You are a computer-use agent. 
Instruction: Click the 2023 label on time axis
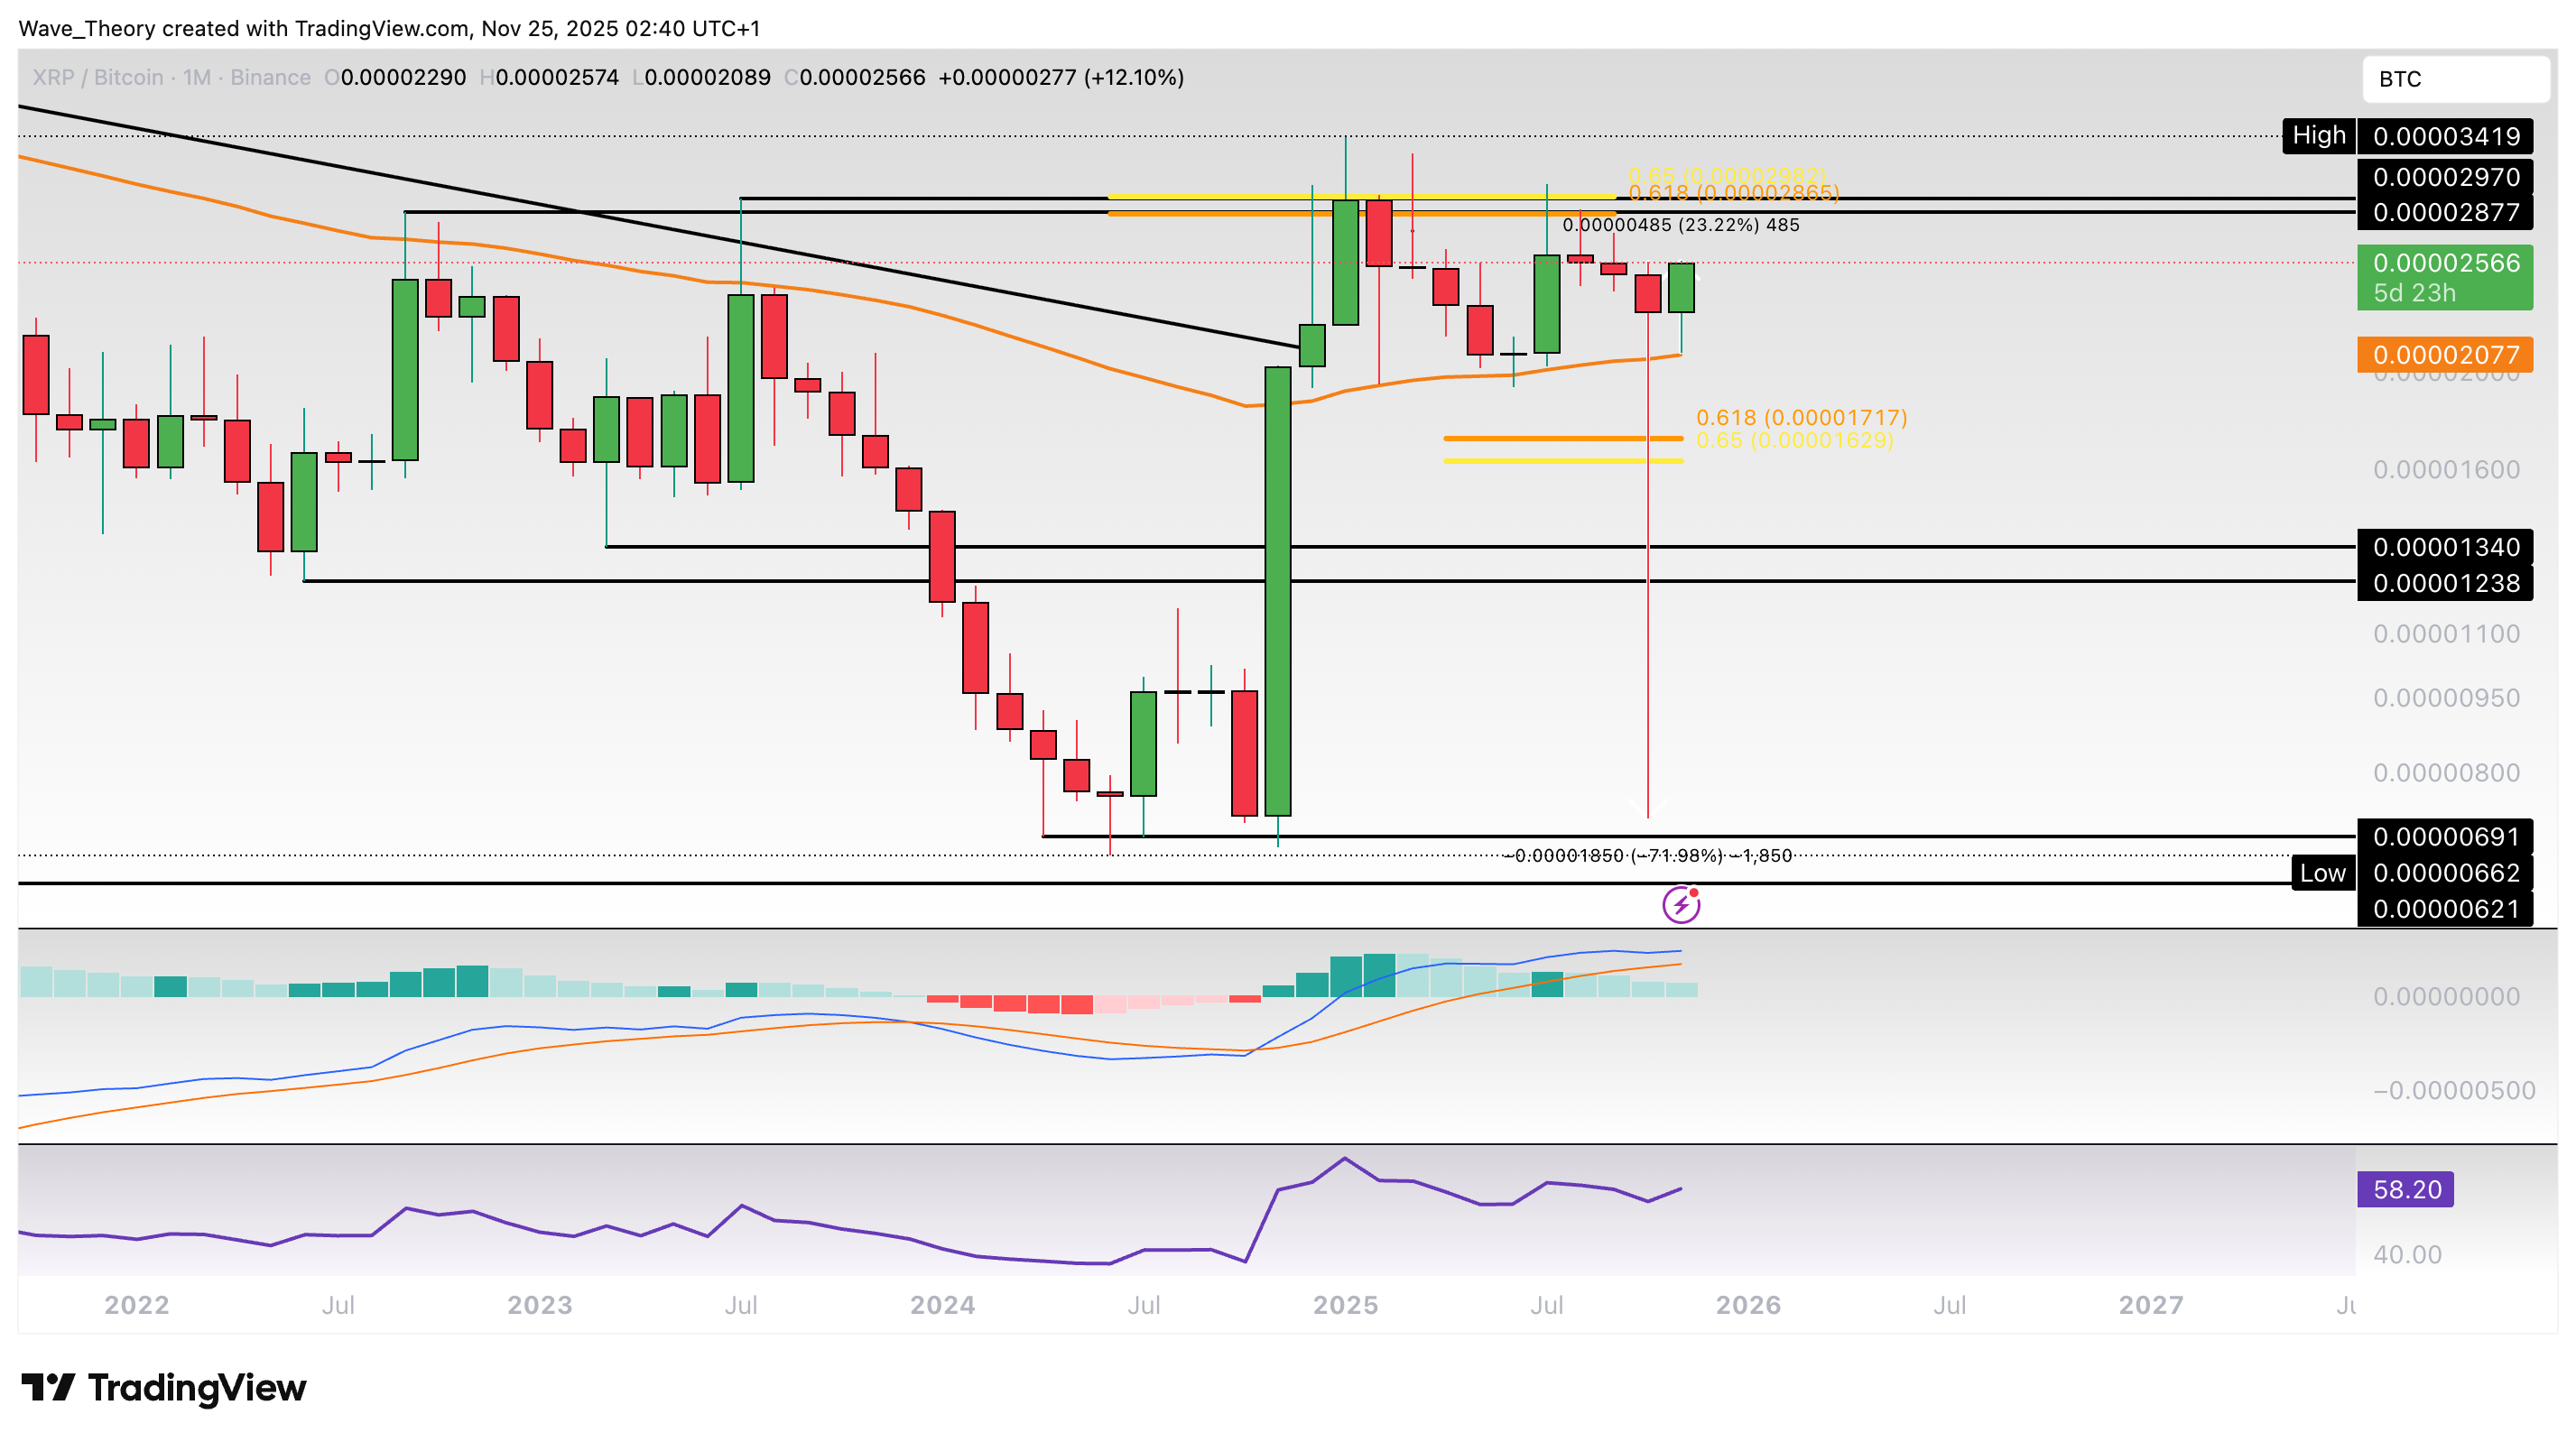[x=539, y=1305]
